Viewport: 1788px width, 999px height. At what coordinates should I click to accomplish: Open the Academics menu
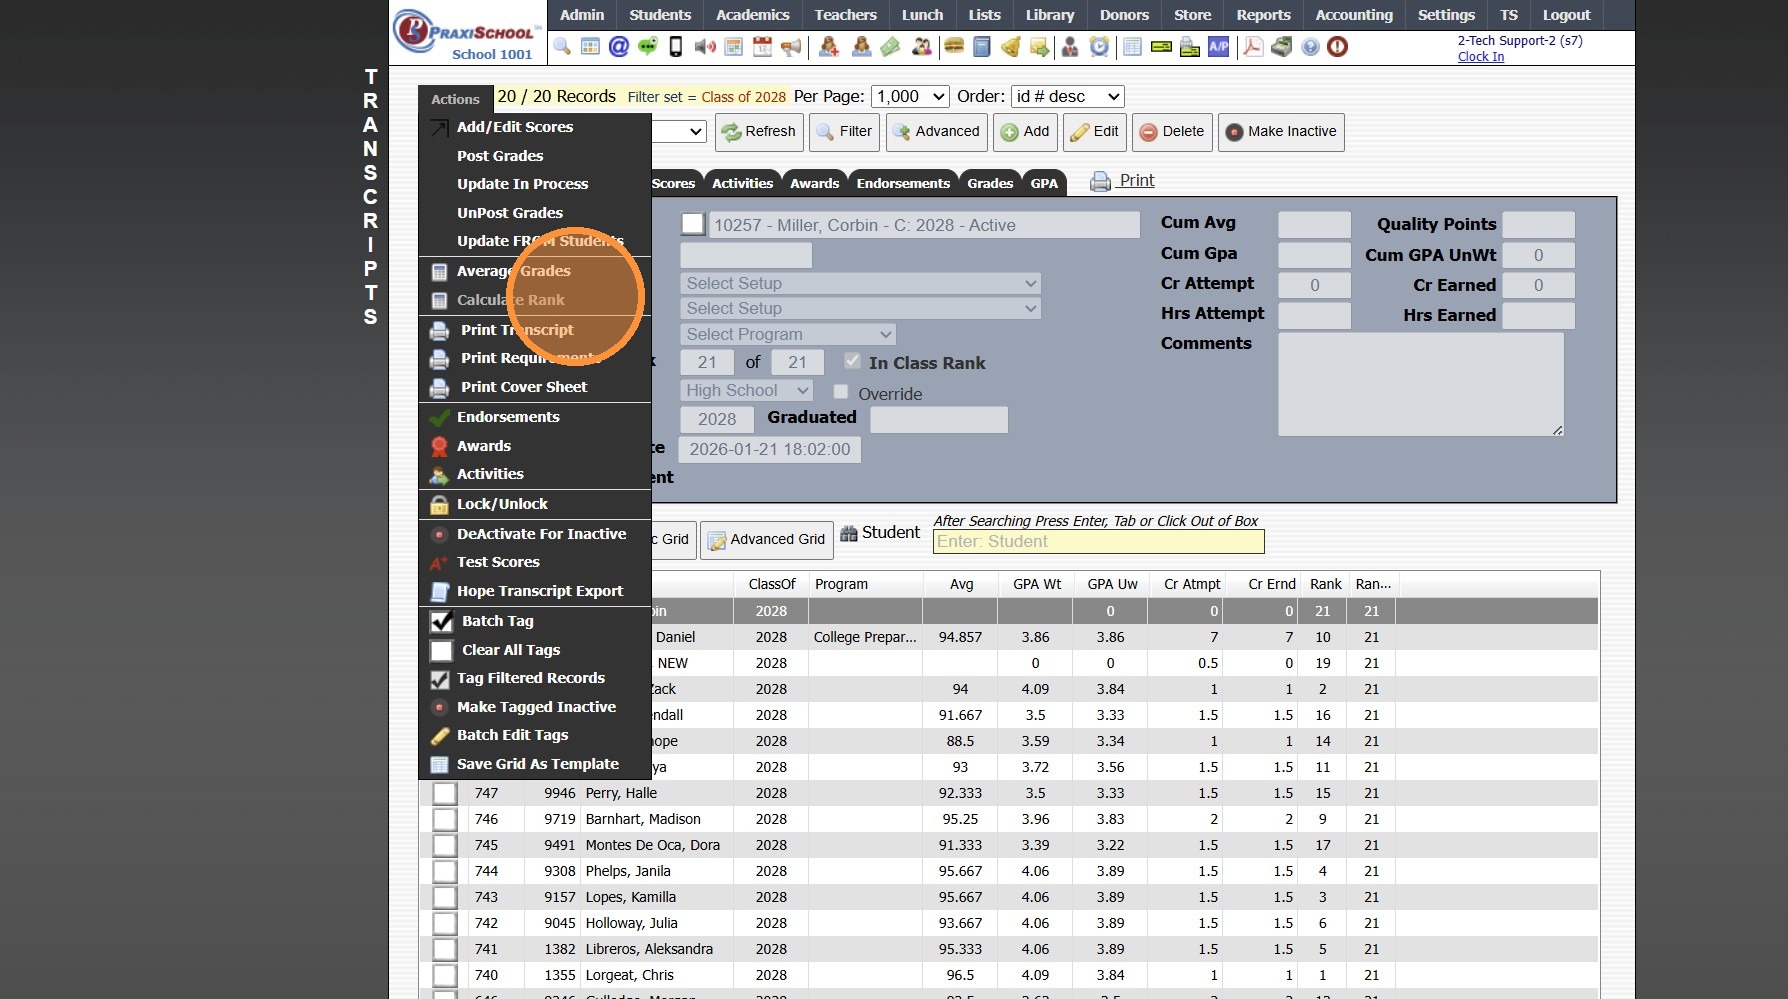point(752,15)
